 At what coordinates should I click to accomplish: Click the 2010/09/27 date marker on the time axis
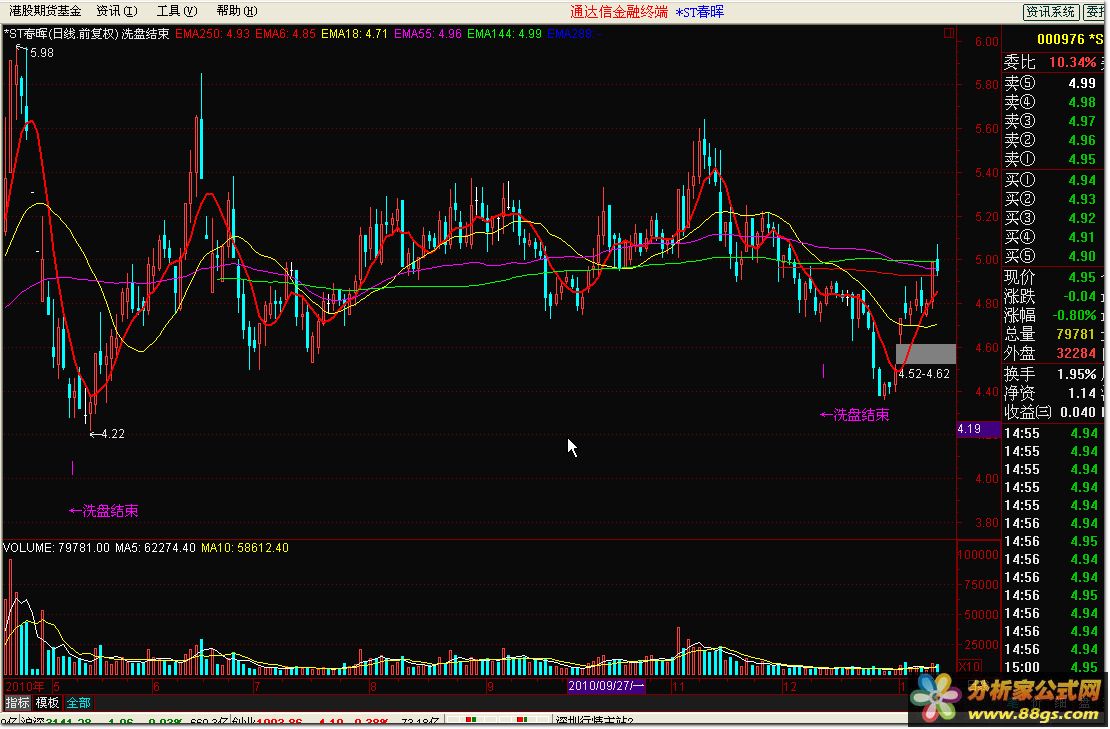click(x=607, y=686)
